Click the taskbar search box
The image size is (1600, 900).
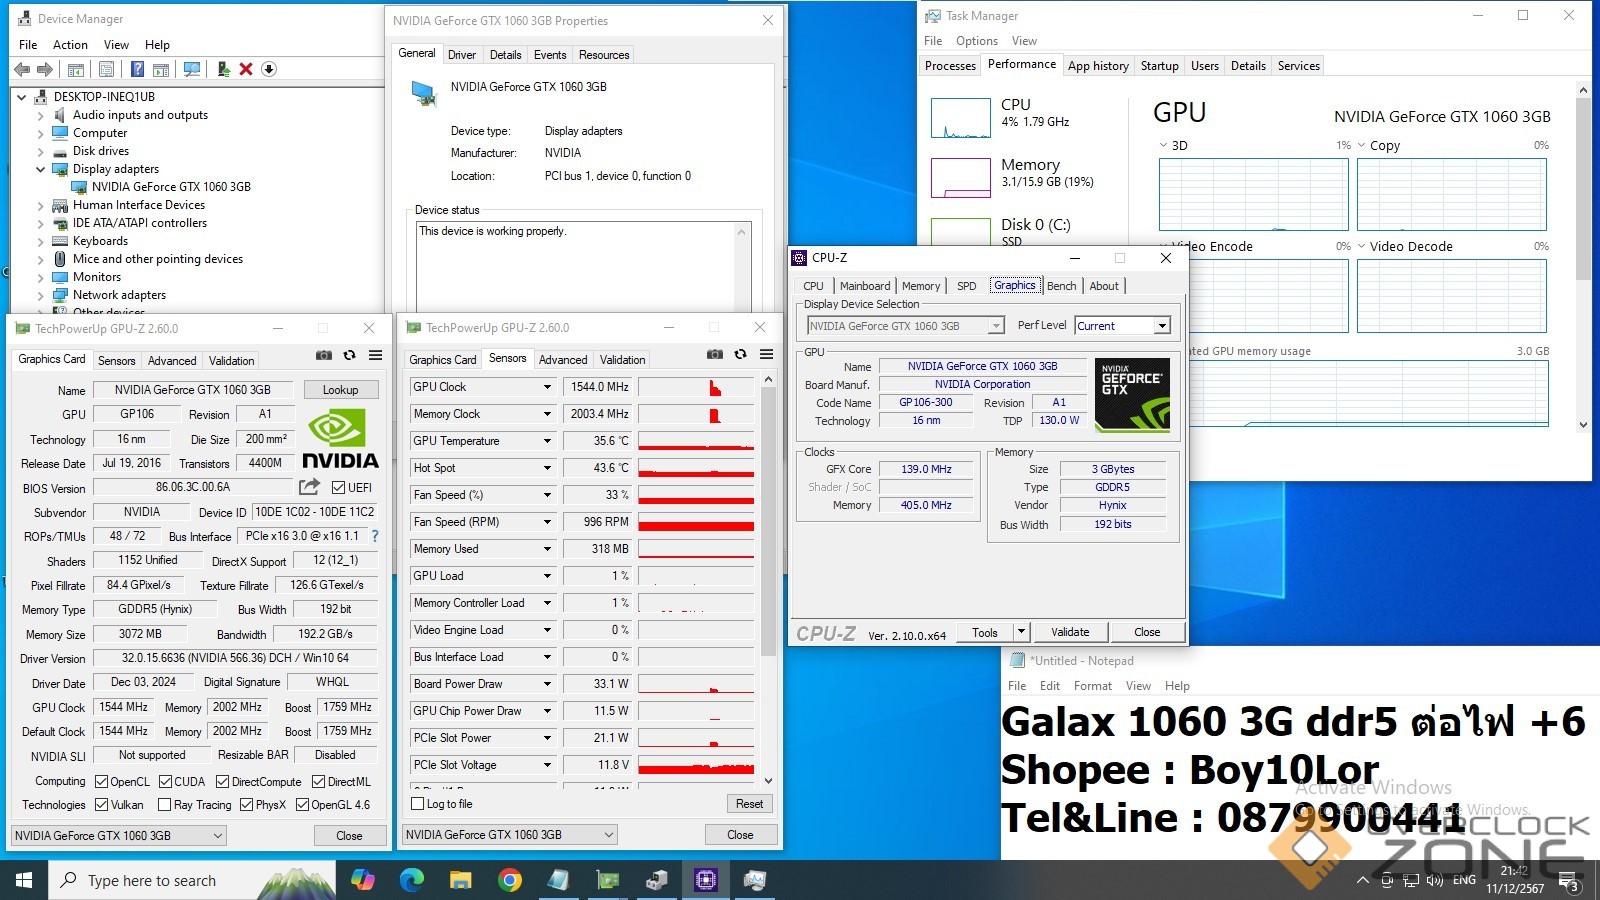[x=150, y=880]
